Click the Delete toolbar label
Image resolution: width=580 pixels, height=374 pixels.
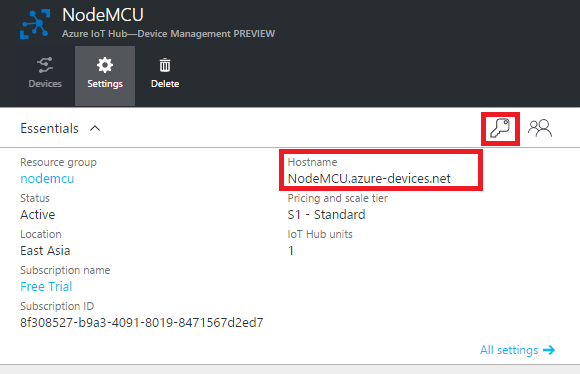point(165,84)
